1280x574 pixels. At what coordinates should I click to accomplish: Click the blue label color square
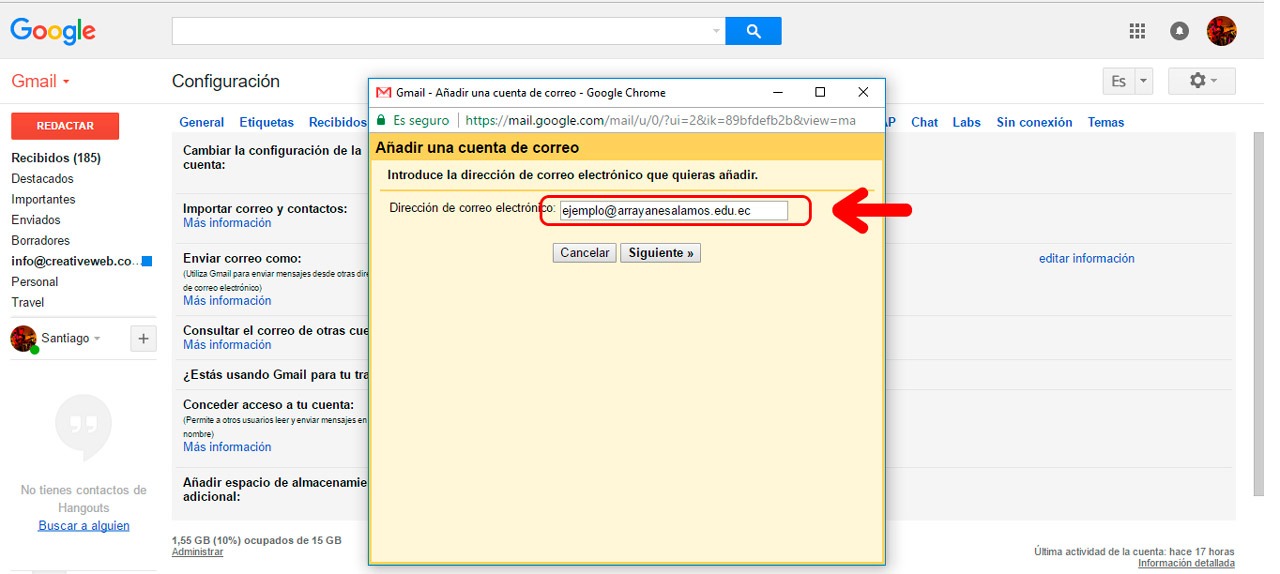click(x=147, y=261)
